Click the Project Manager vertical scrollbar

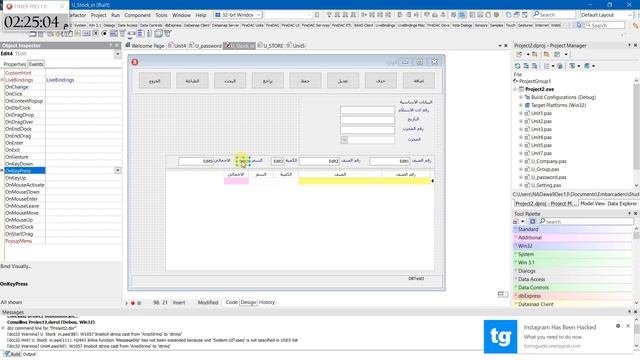tap(636, 133)
